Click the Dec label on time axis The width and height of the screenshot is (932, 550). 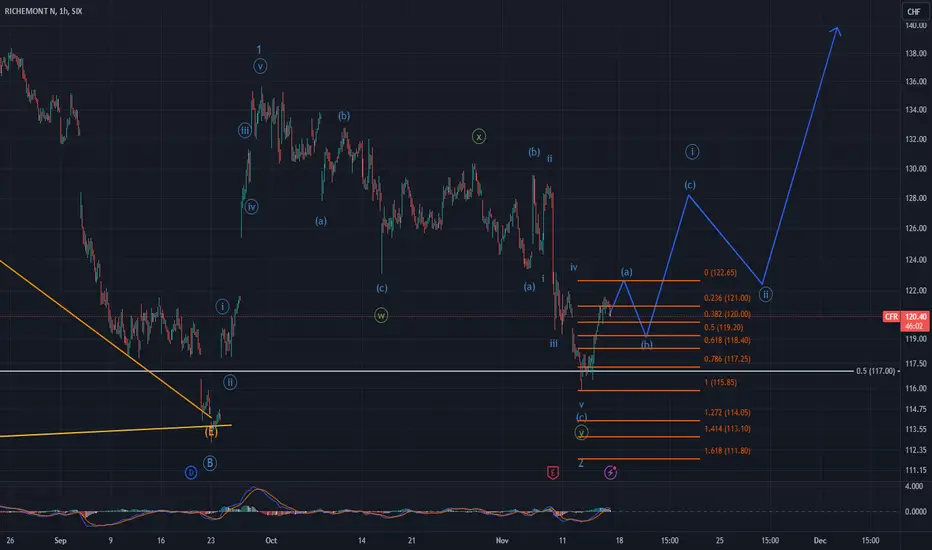coord(820,540)
